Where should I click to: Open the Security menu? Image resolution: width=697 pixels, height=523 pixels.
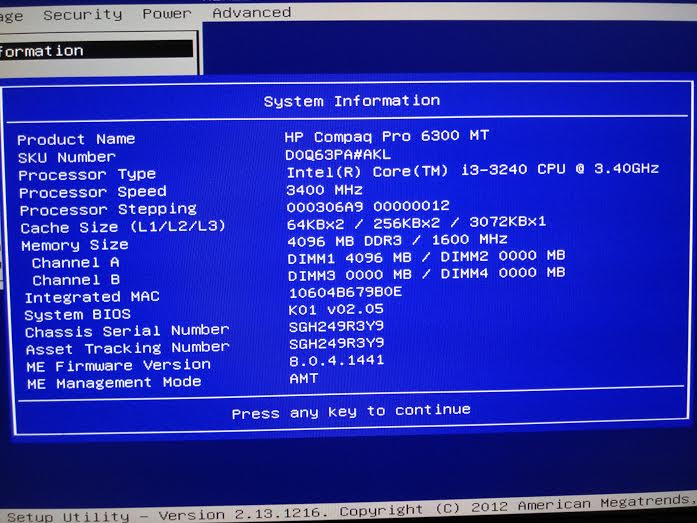click(x=82, y=14)
